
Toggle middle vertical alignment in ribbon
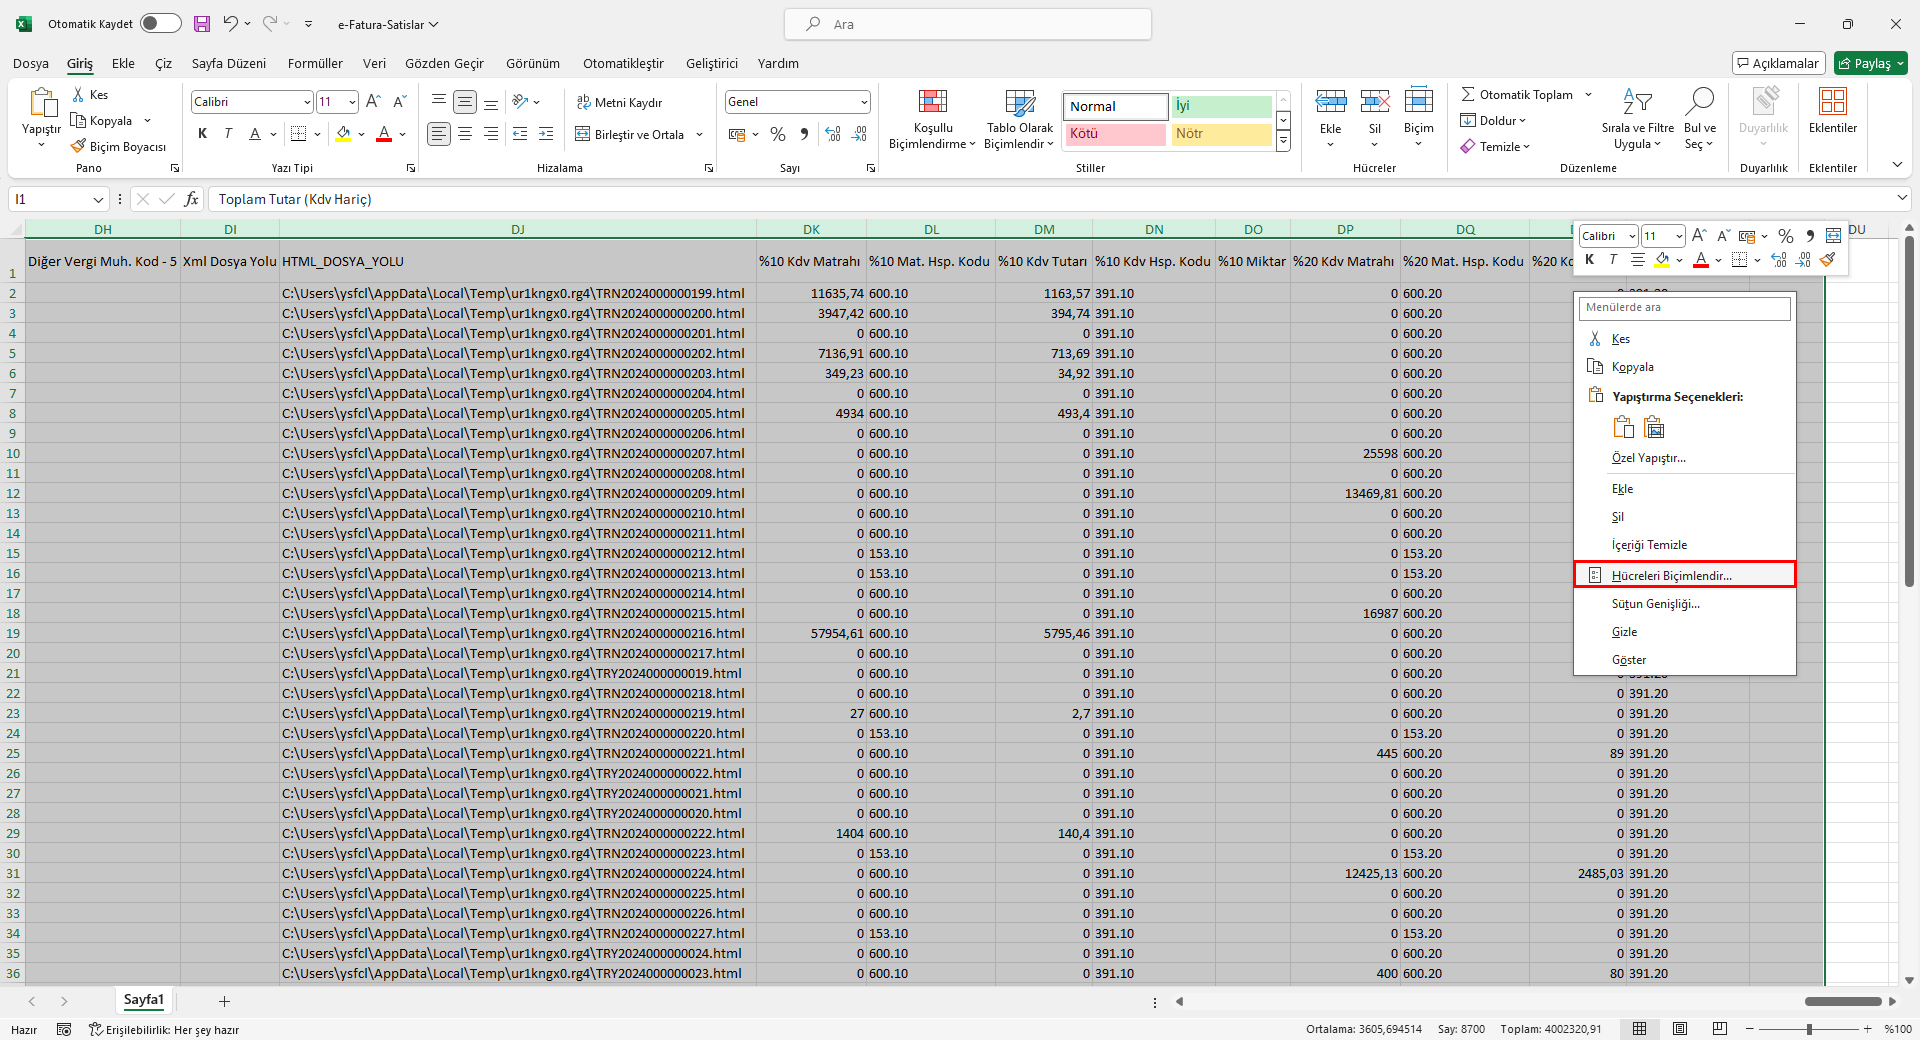click(x=465, y=102)
